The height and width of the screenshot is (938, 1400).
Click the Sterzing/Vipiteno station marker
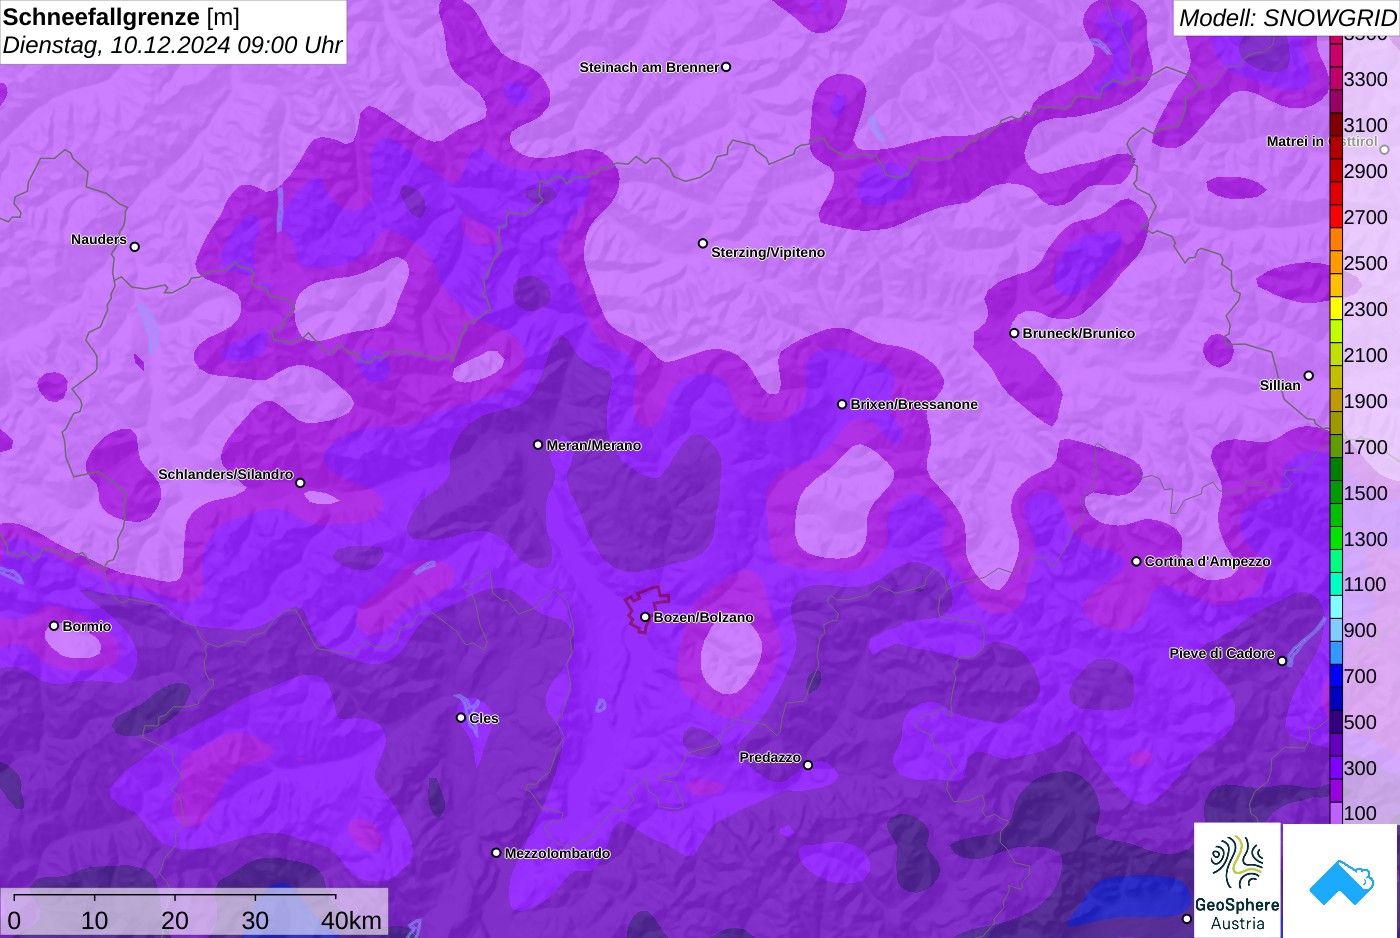(703, 243)
